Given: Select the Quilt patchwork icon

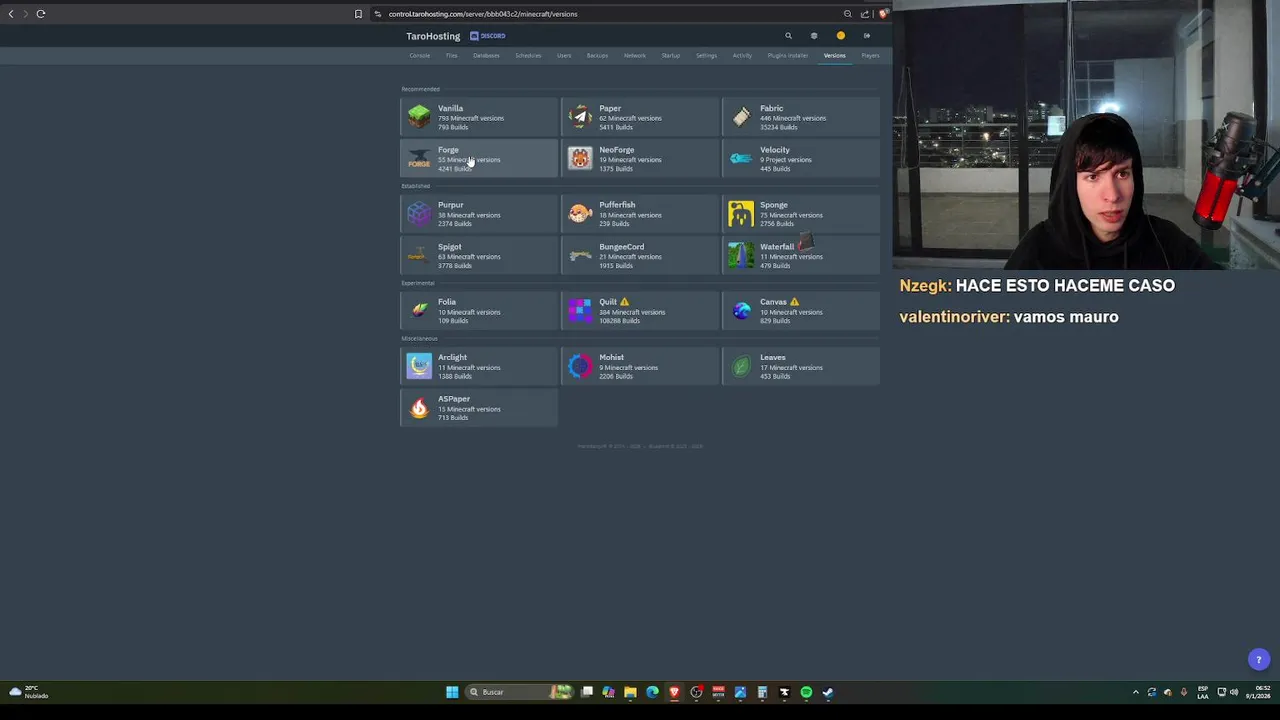Looking at the screenshot, I should coord(580,311).
